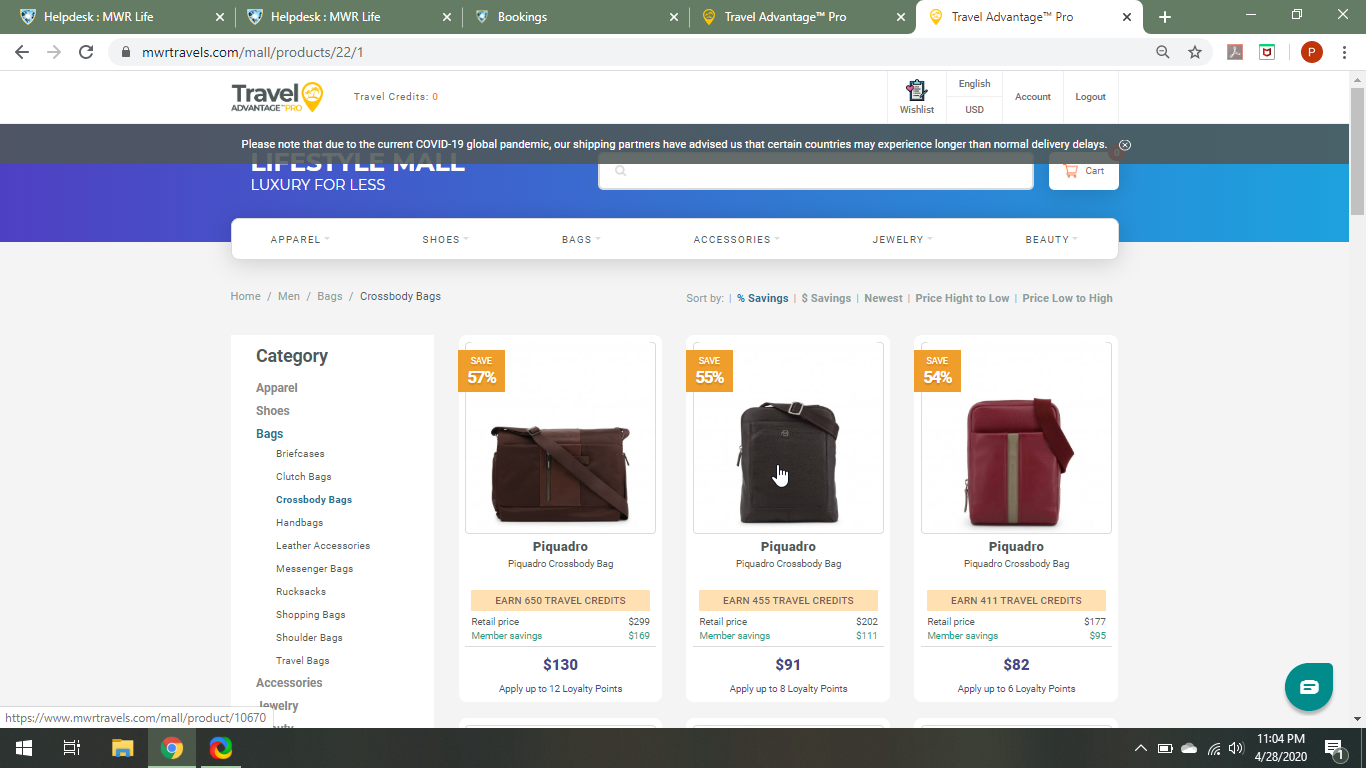Select Rucksacks subcategory
Viewport: 1366px width, 768px height.
point(301,592)
